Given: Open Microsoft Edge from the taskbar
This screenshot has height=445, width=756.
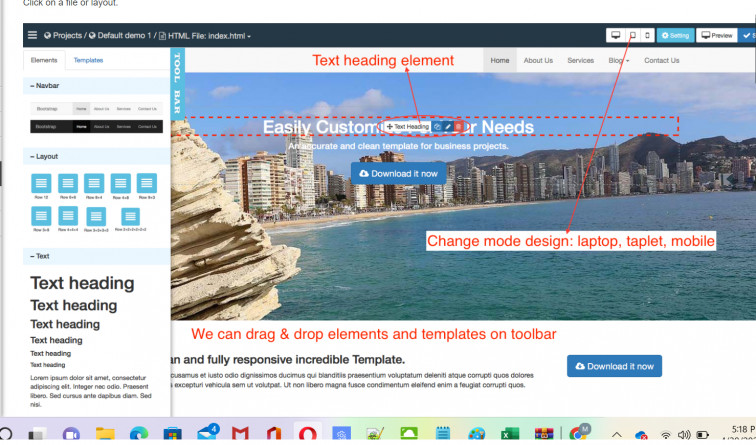Looking at the screenshot, I should click(139, 434).
